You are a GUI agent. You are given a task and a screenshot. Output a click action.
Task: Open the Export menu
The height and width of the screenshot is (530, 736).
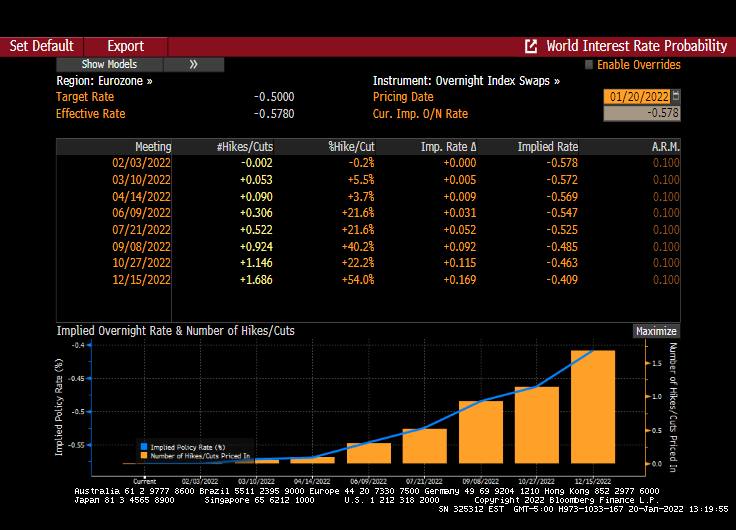125,46
